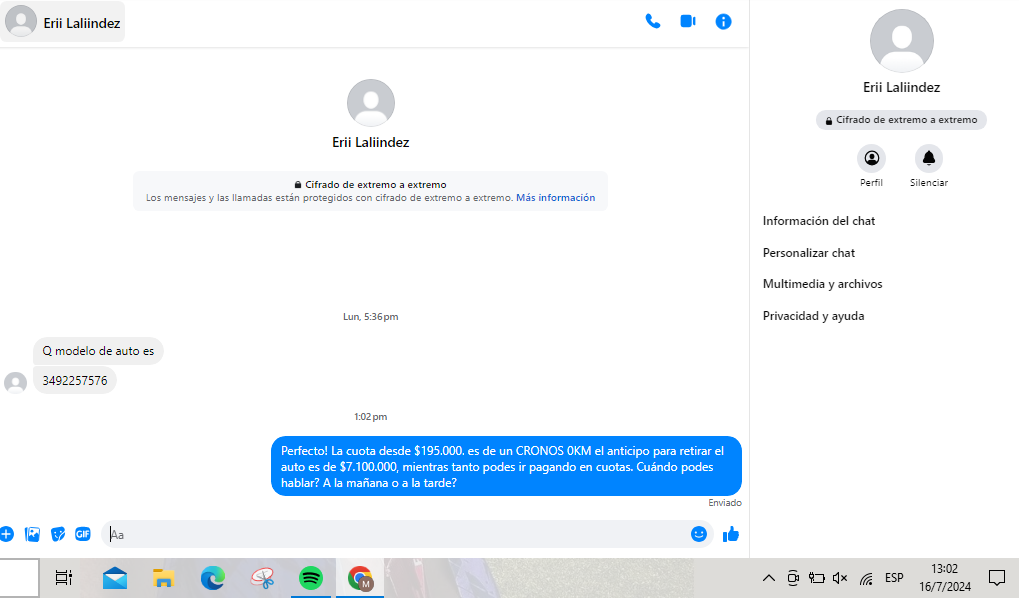Click the Cifrado de extremo a extremo badge
The height and width of the screenshot is (598, 1019).
click(901, 120)
